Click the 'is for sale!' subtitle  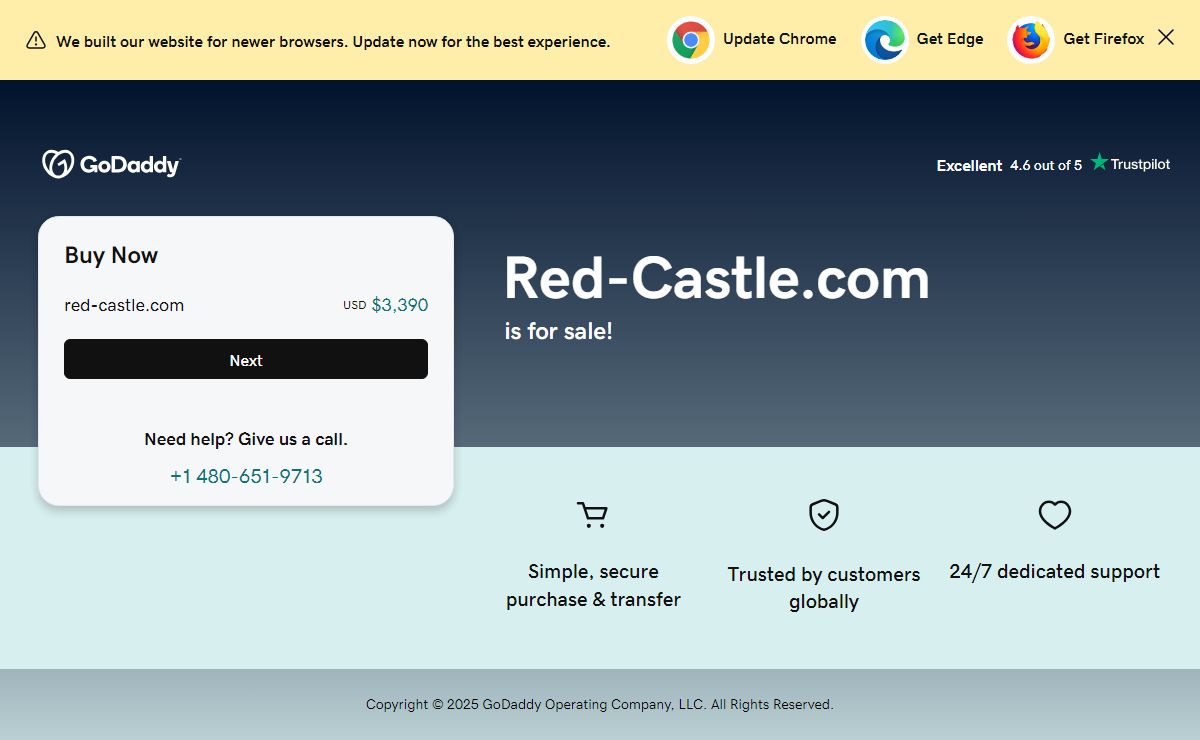coord(558,331)
